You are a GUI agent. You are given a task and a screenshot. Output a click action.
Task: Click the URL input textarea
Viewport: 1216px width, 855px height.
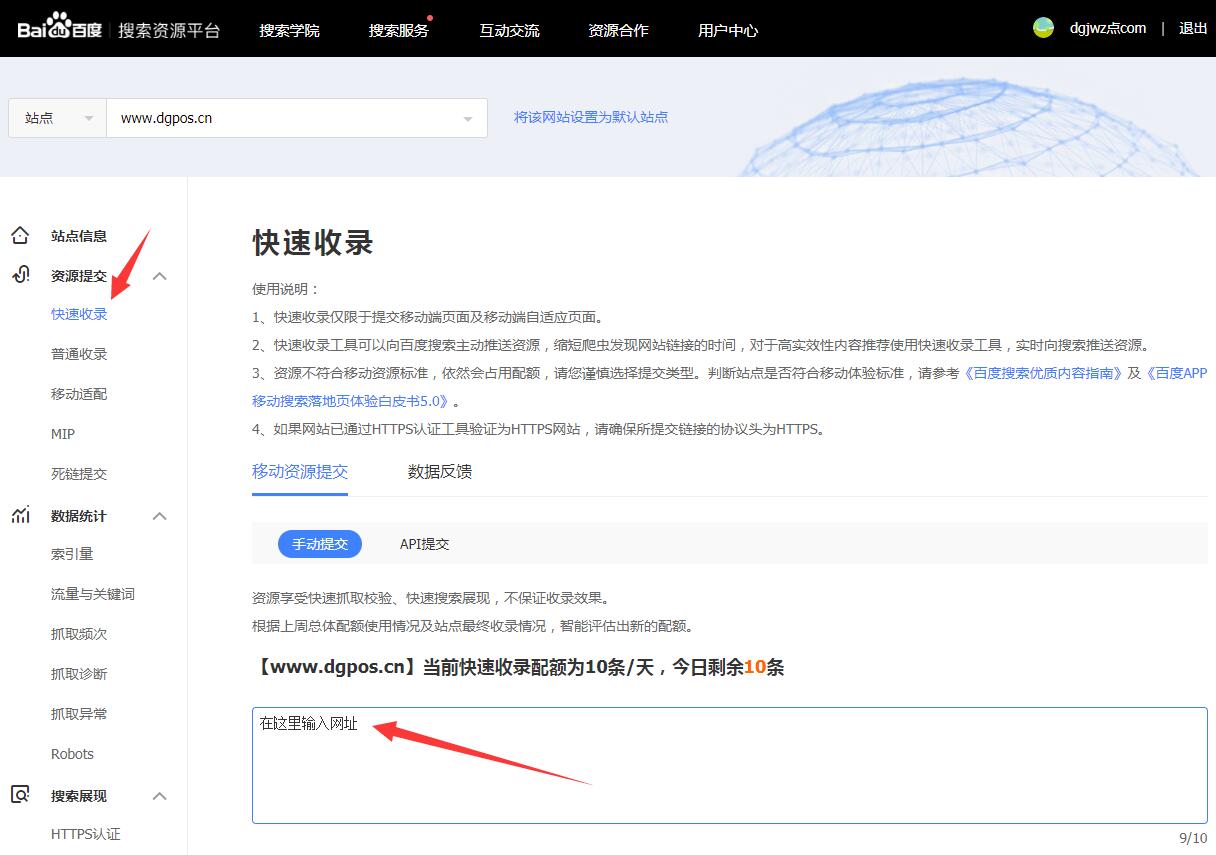[730, 765]
